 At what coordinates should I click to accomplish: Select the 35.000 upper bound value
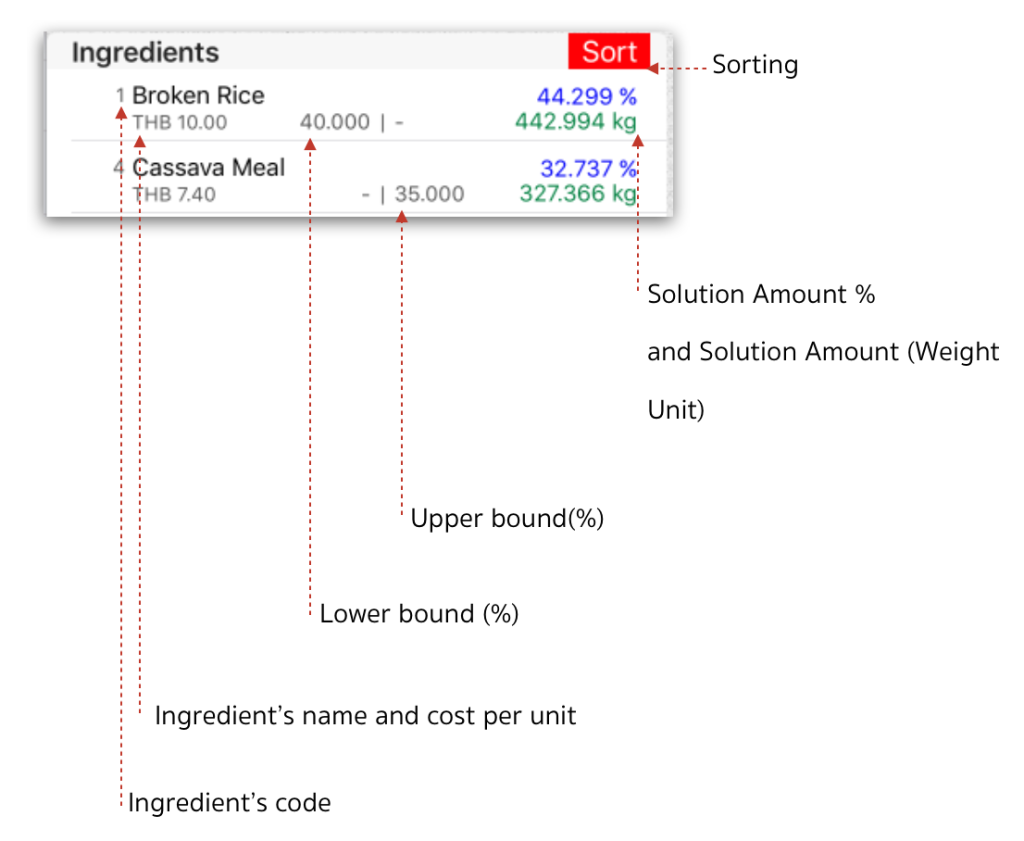(x=429, y=194)
